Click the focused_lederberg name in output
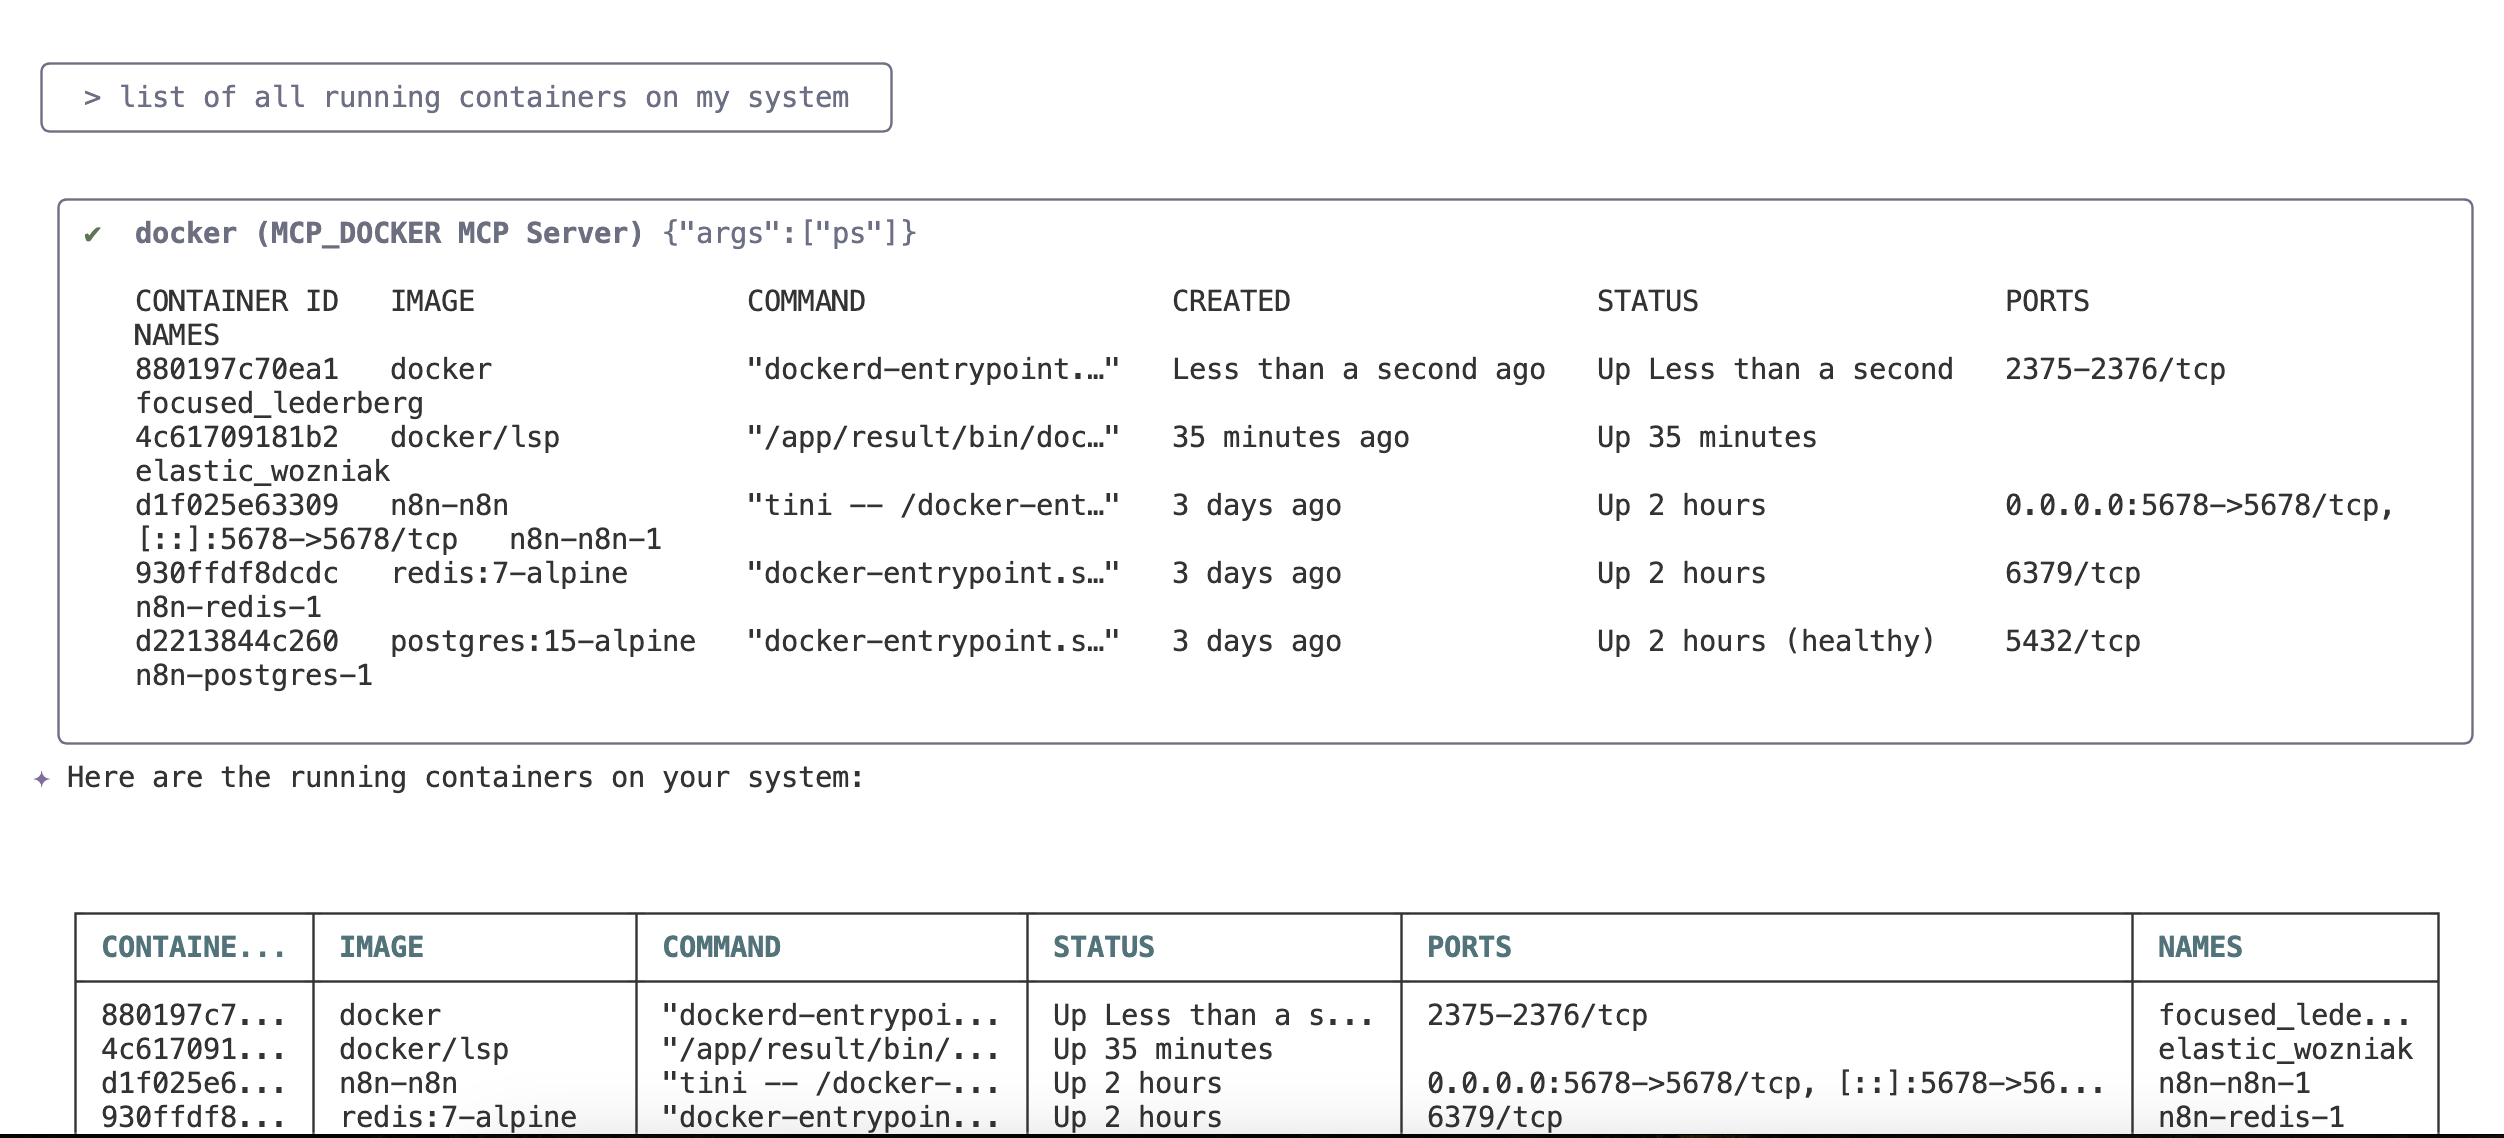The height and width of the screenshot is (1138, 2504). pyautogui.click(x=279, y=404)
